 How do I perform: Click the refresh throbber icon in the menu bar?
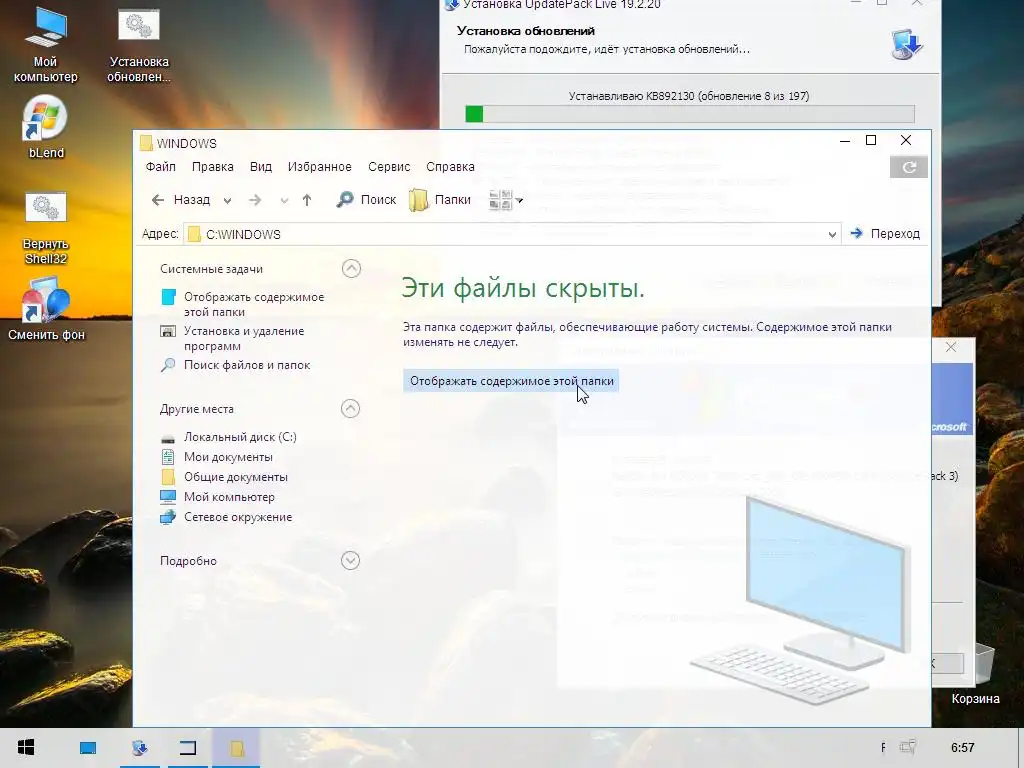[x=908, y=167]
